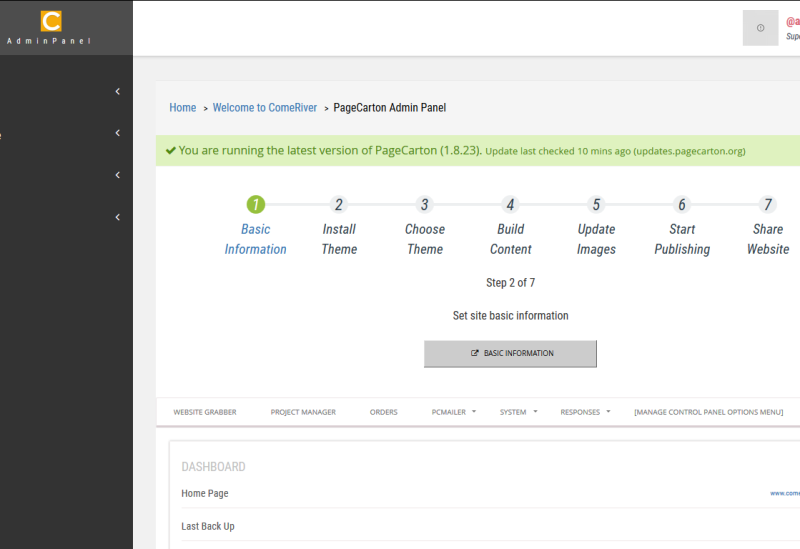800x549 pixels.
Task: Click the Build Content step label
Action: click(x=511, y=239)
